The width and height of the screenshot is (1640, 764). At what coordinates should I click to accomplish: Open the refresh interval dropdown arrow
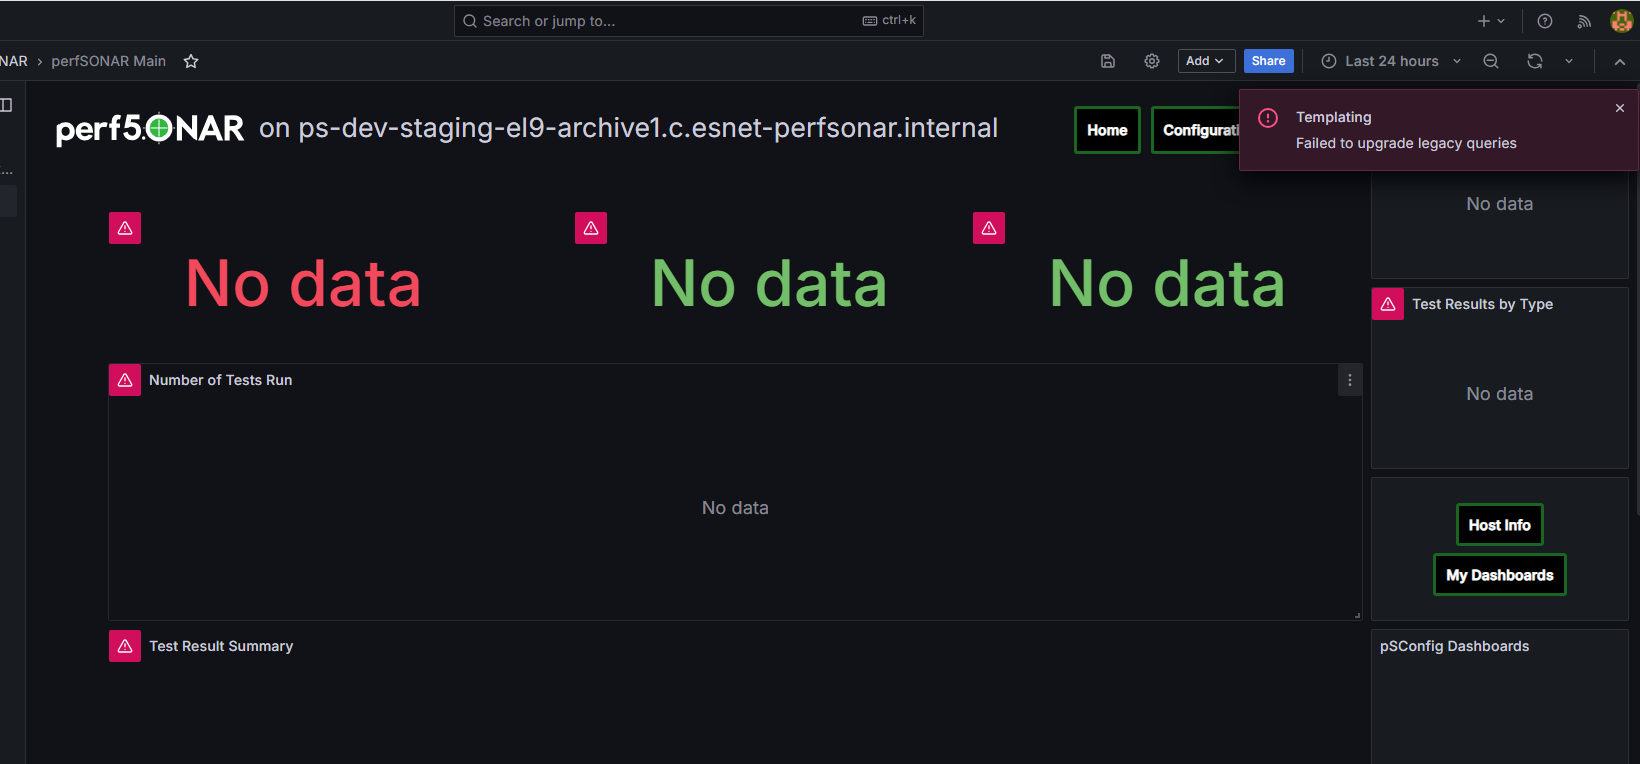click(x=1569, y=61)
